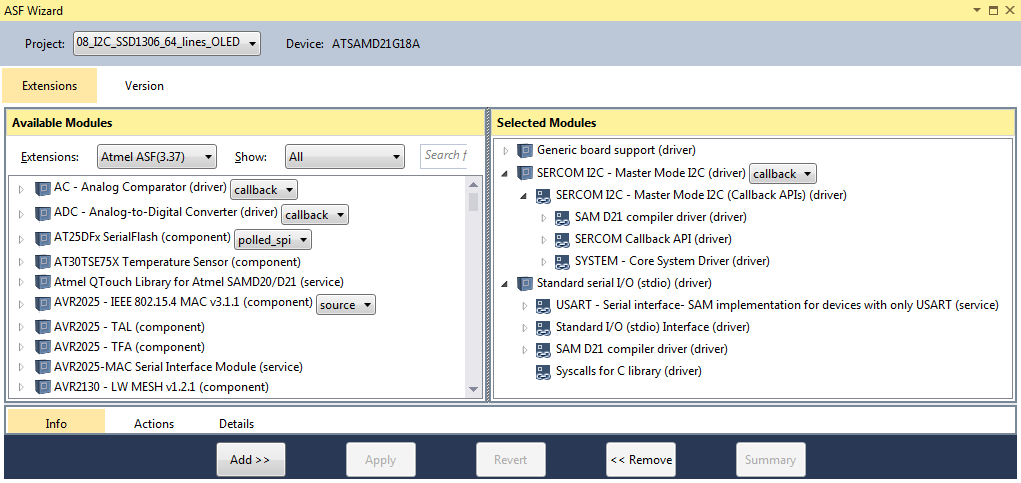1021x483 pixels.
Task: Open the Extensions Atmel ASF(3.37) dropdown
Action: pos(156,157)
